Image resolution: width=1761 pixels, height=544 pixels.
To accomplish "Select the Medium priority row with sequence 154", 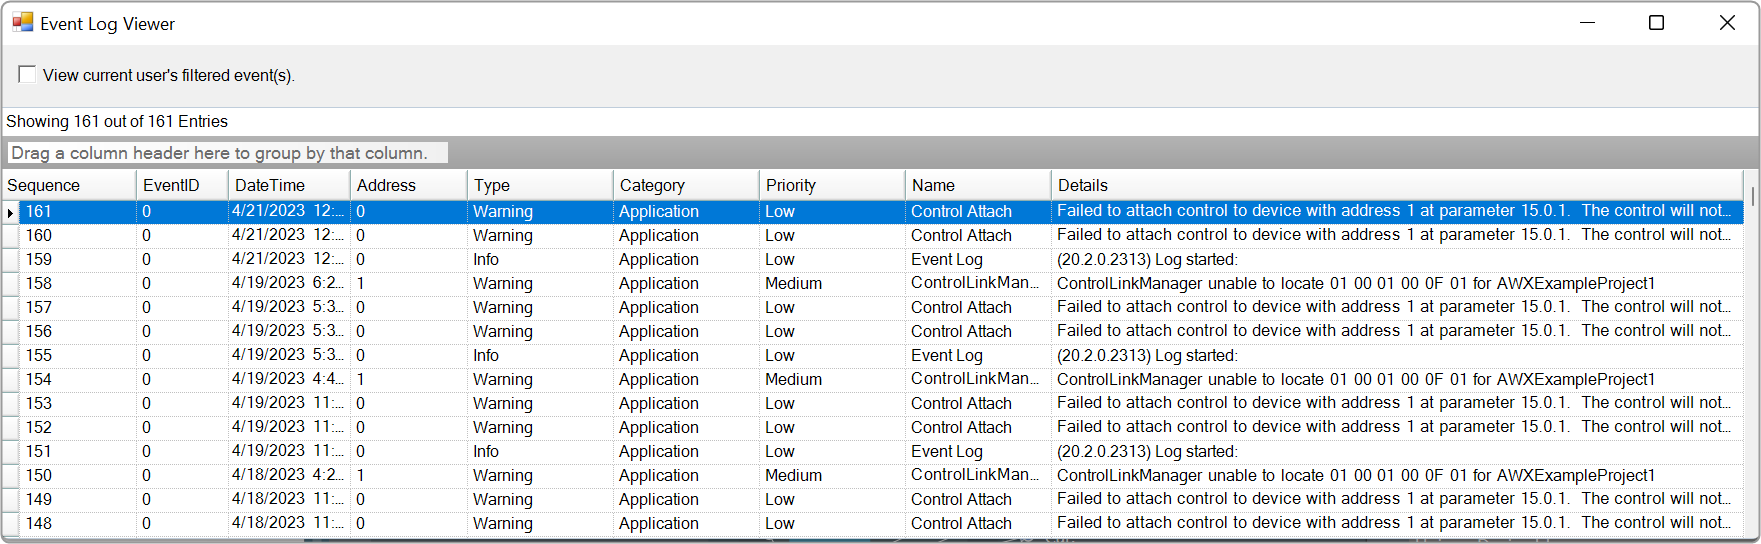I will coord(874,380).
